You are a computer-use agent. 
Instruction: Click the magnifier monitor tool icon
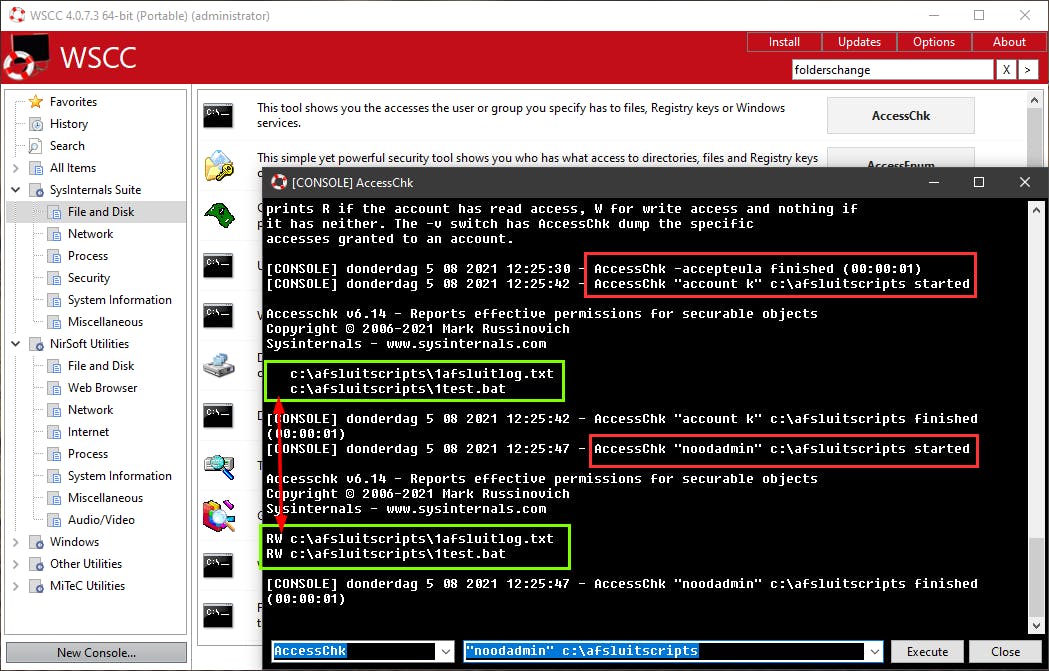pos(219,466)
